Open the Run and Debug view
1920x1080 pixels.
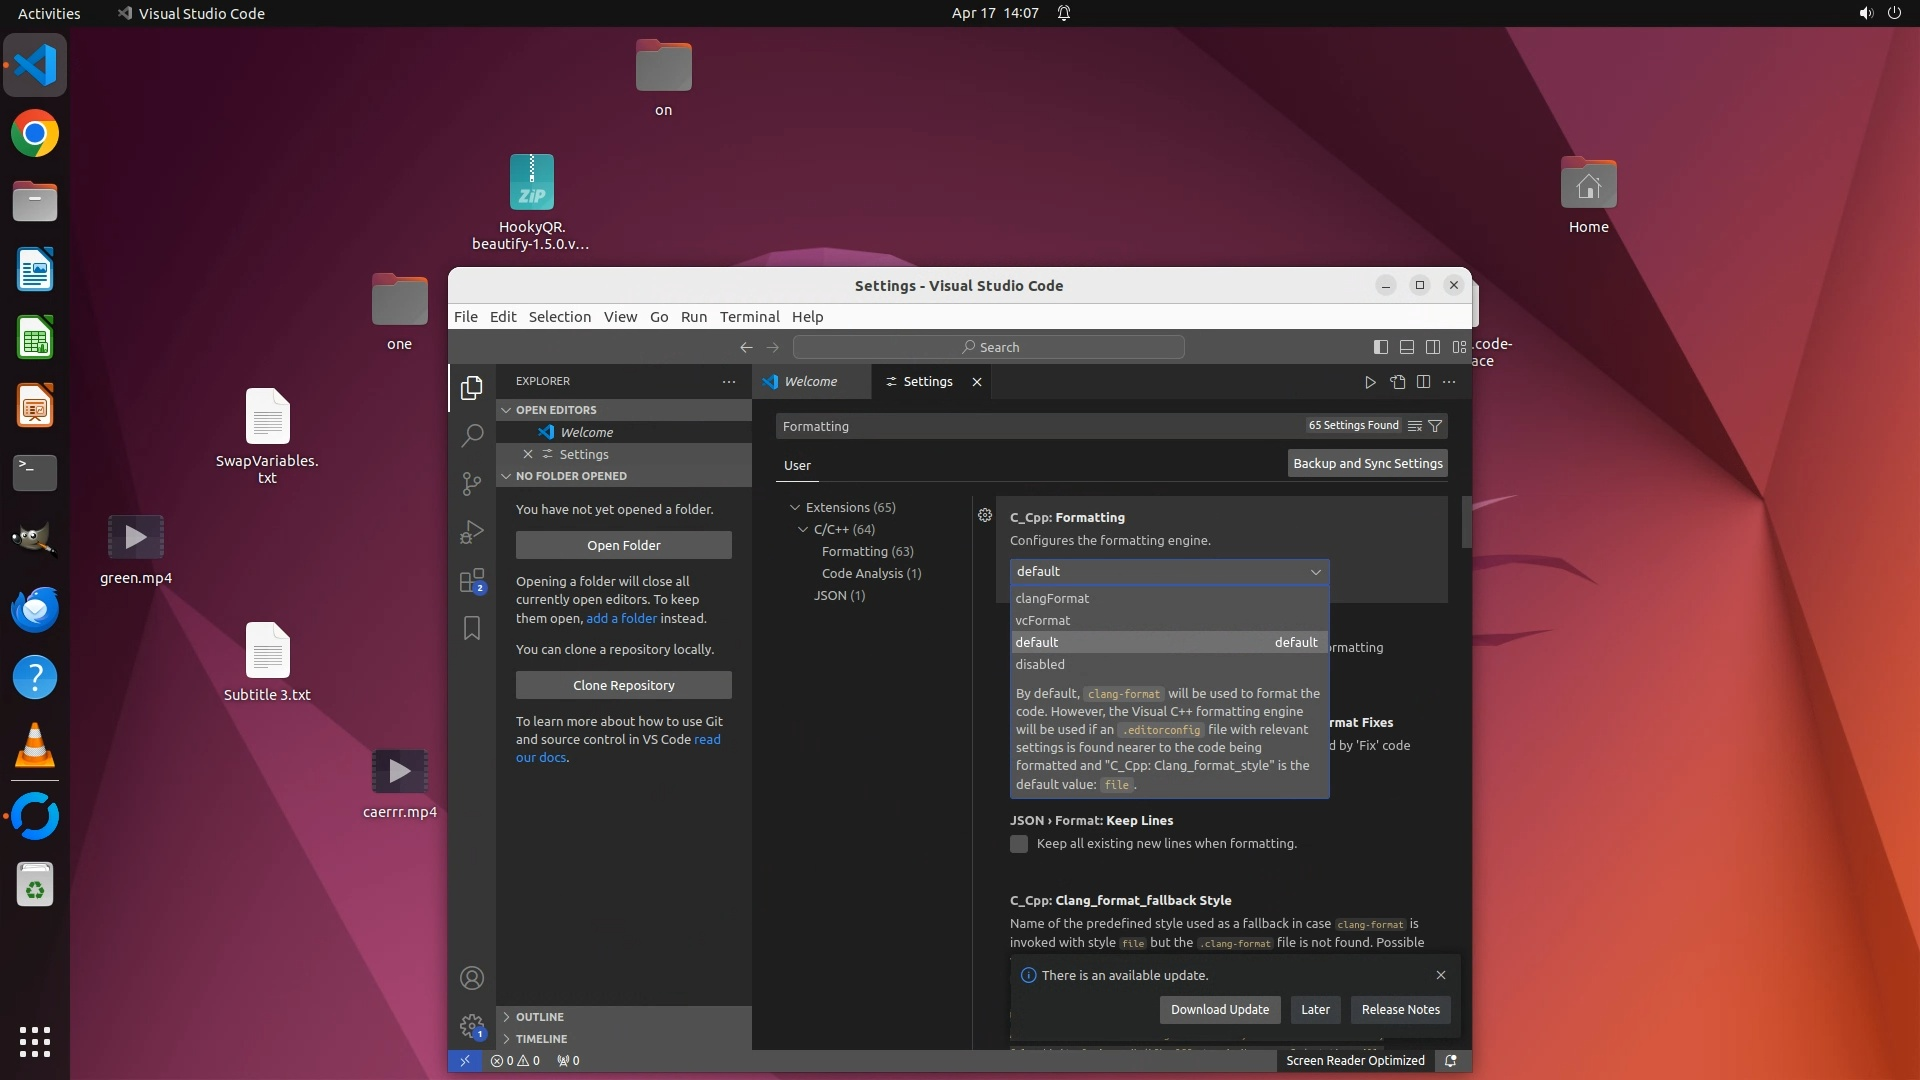click(472, 532)
